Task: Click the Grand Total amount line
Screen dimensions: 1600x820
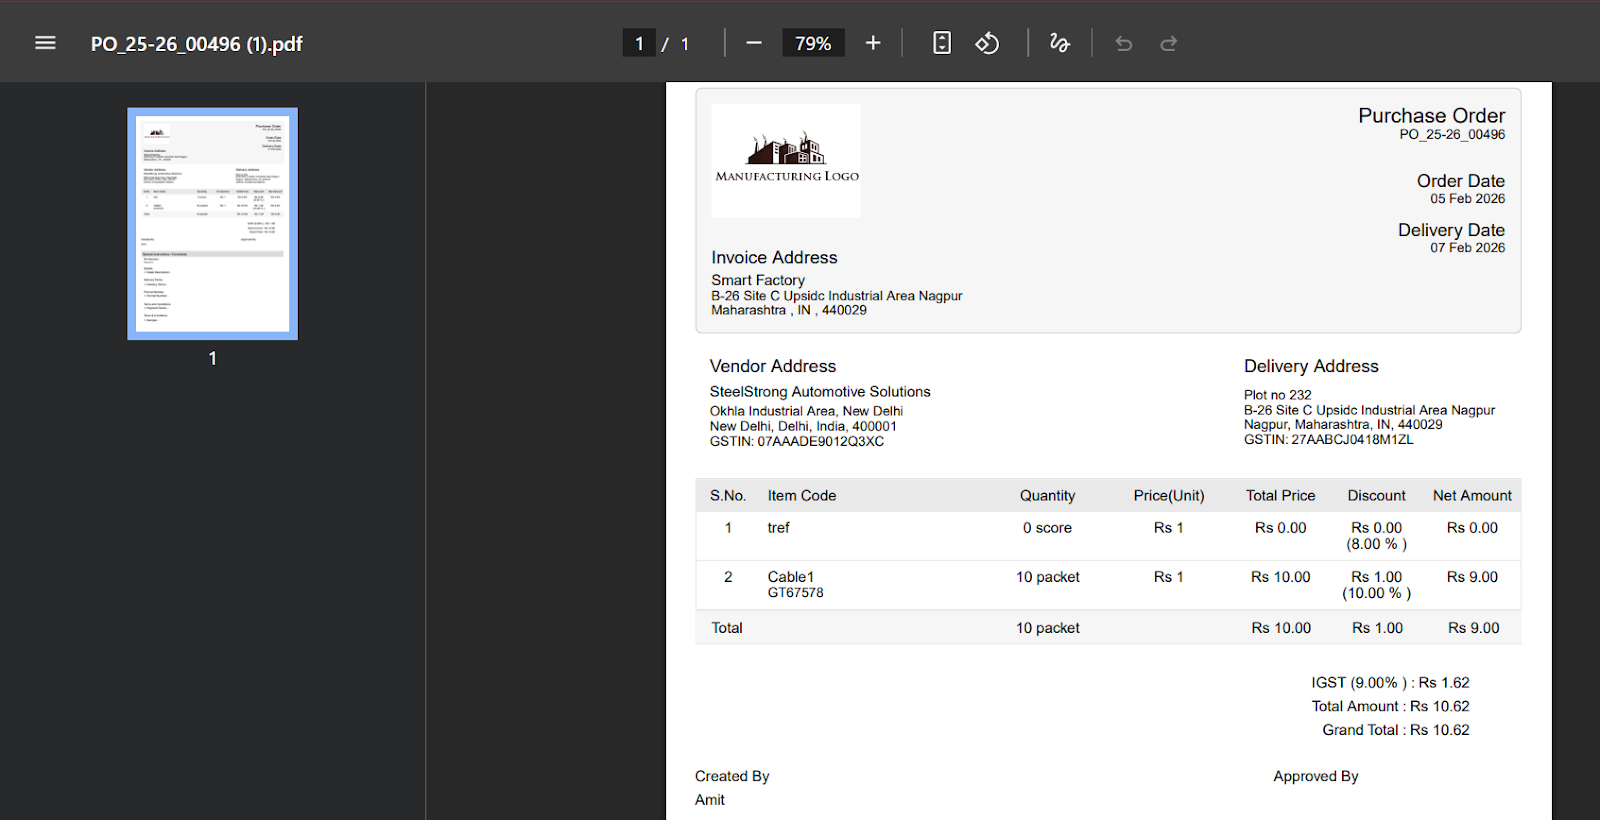Action: [x=1395, y=730]
